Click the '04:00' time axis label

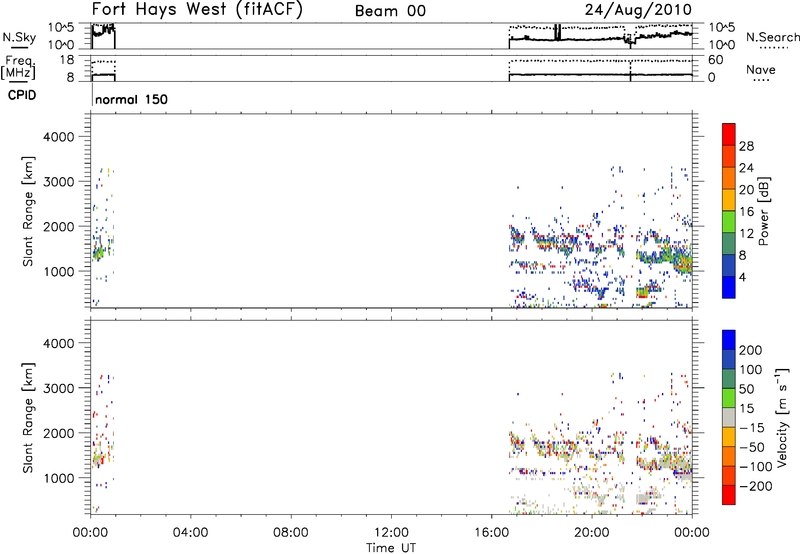tap(190, 533)
